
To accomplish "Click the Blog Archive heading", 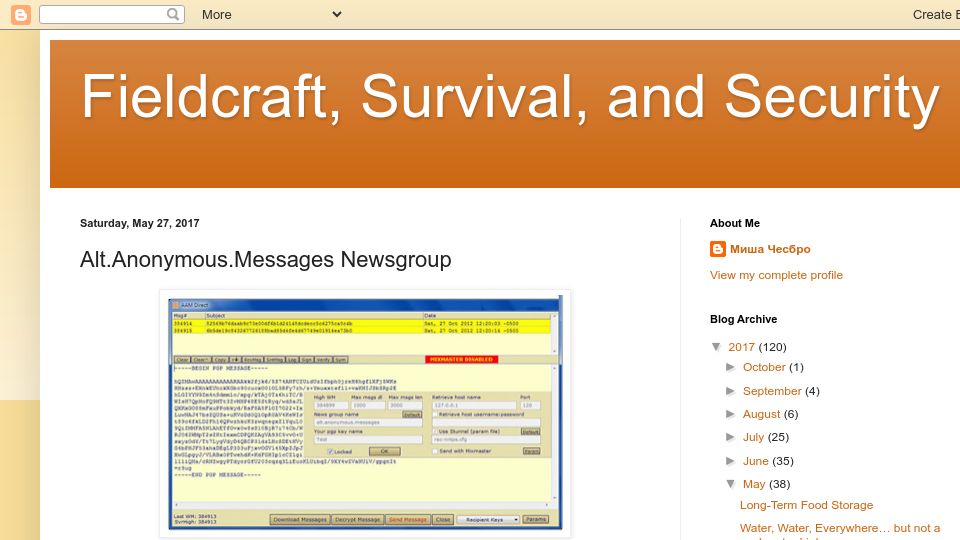I will point(743,320).
